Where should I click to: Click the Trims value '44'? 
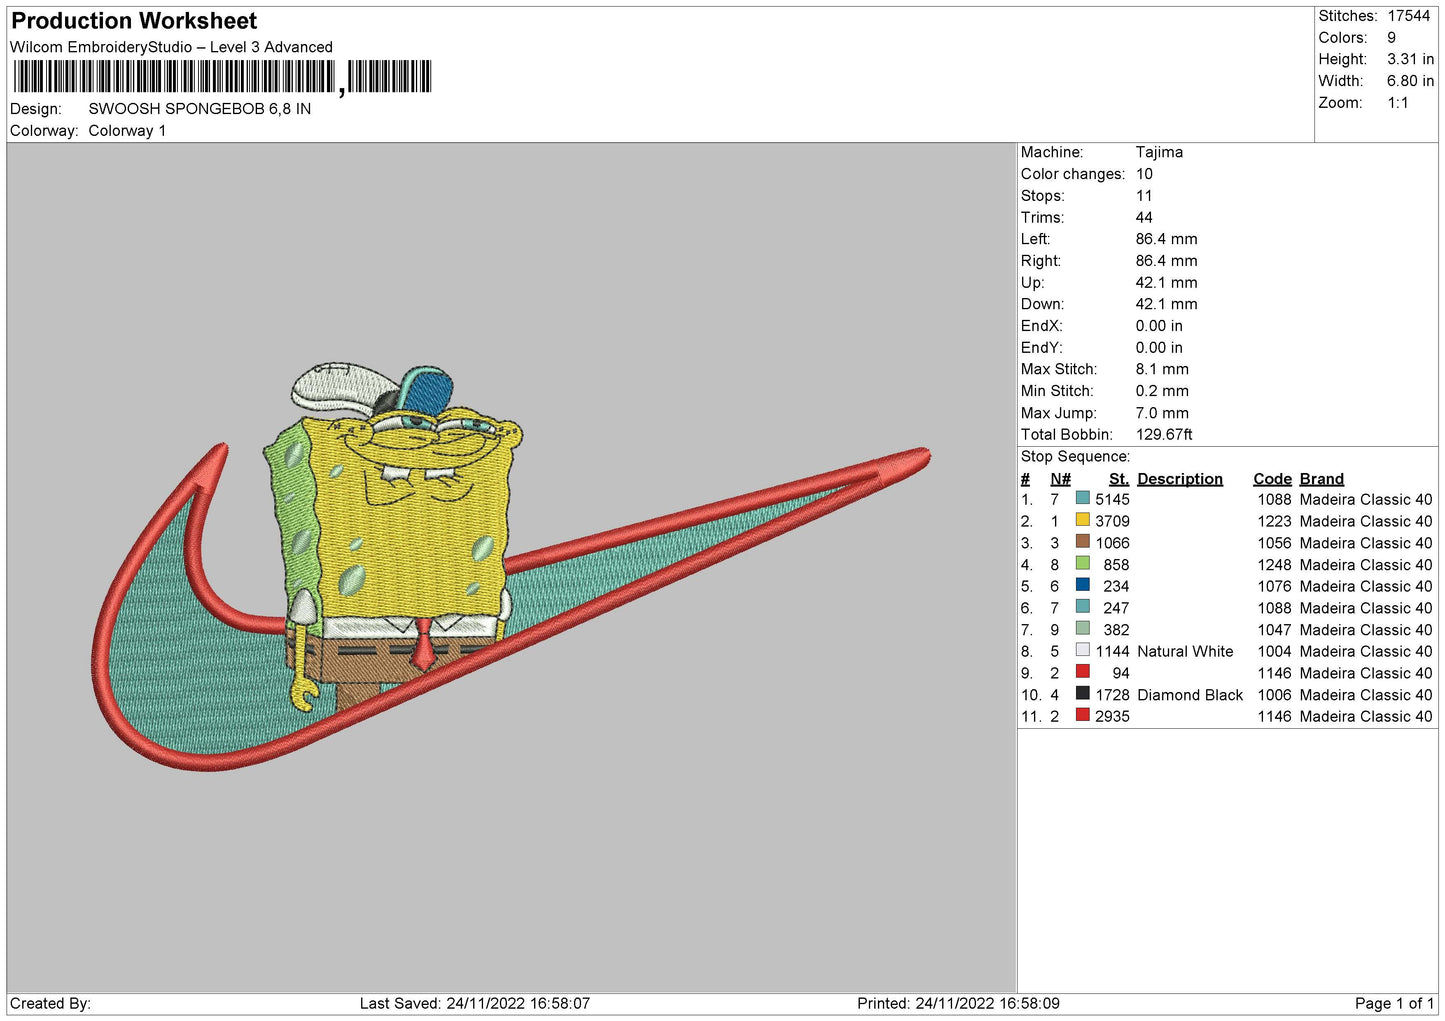tap(1144, 217)
